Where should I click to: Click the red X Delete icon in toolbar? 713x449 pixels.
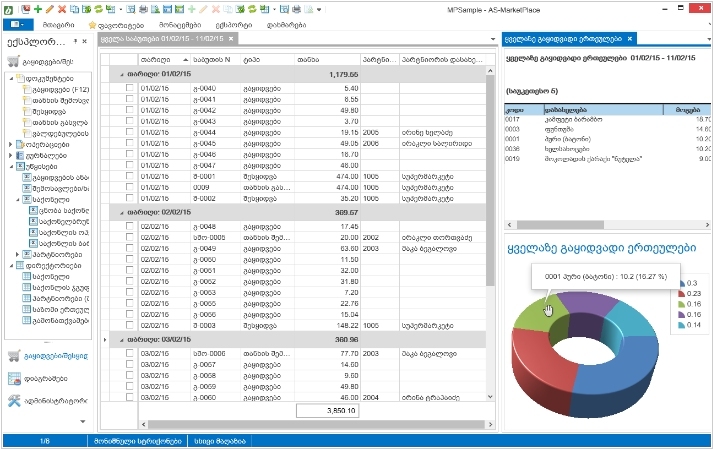click(x=63, y=8)
